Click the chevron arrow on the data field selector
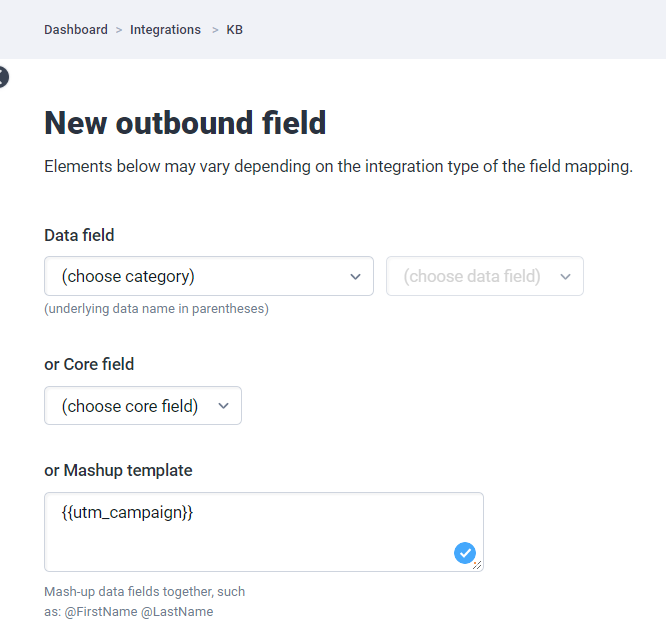This screenshot has width=666, height=632. [x=565, y=277]
